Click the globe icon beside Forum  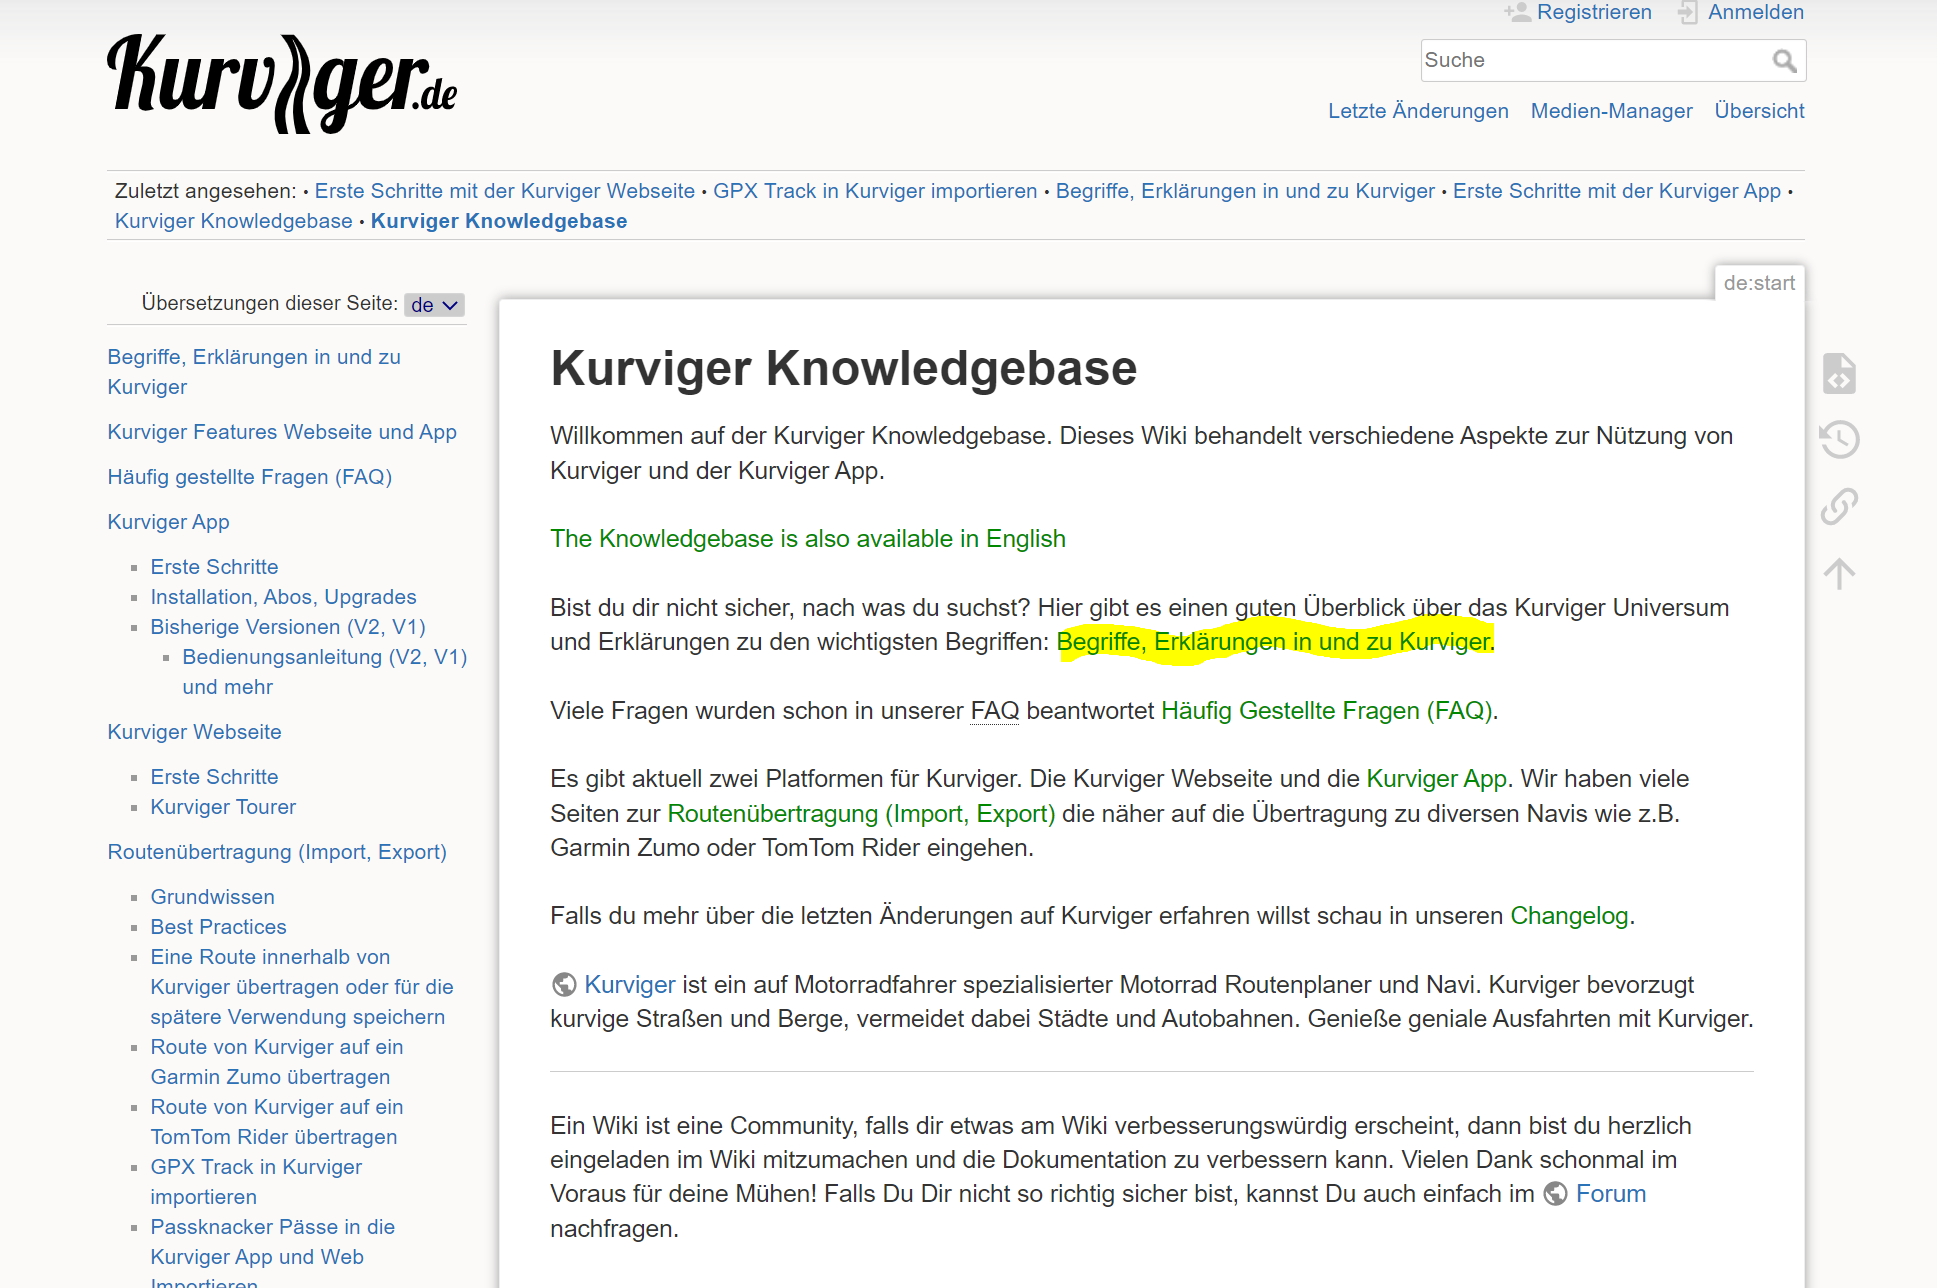click(1556, 1194)
